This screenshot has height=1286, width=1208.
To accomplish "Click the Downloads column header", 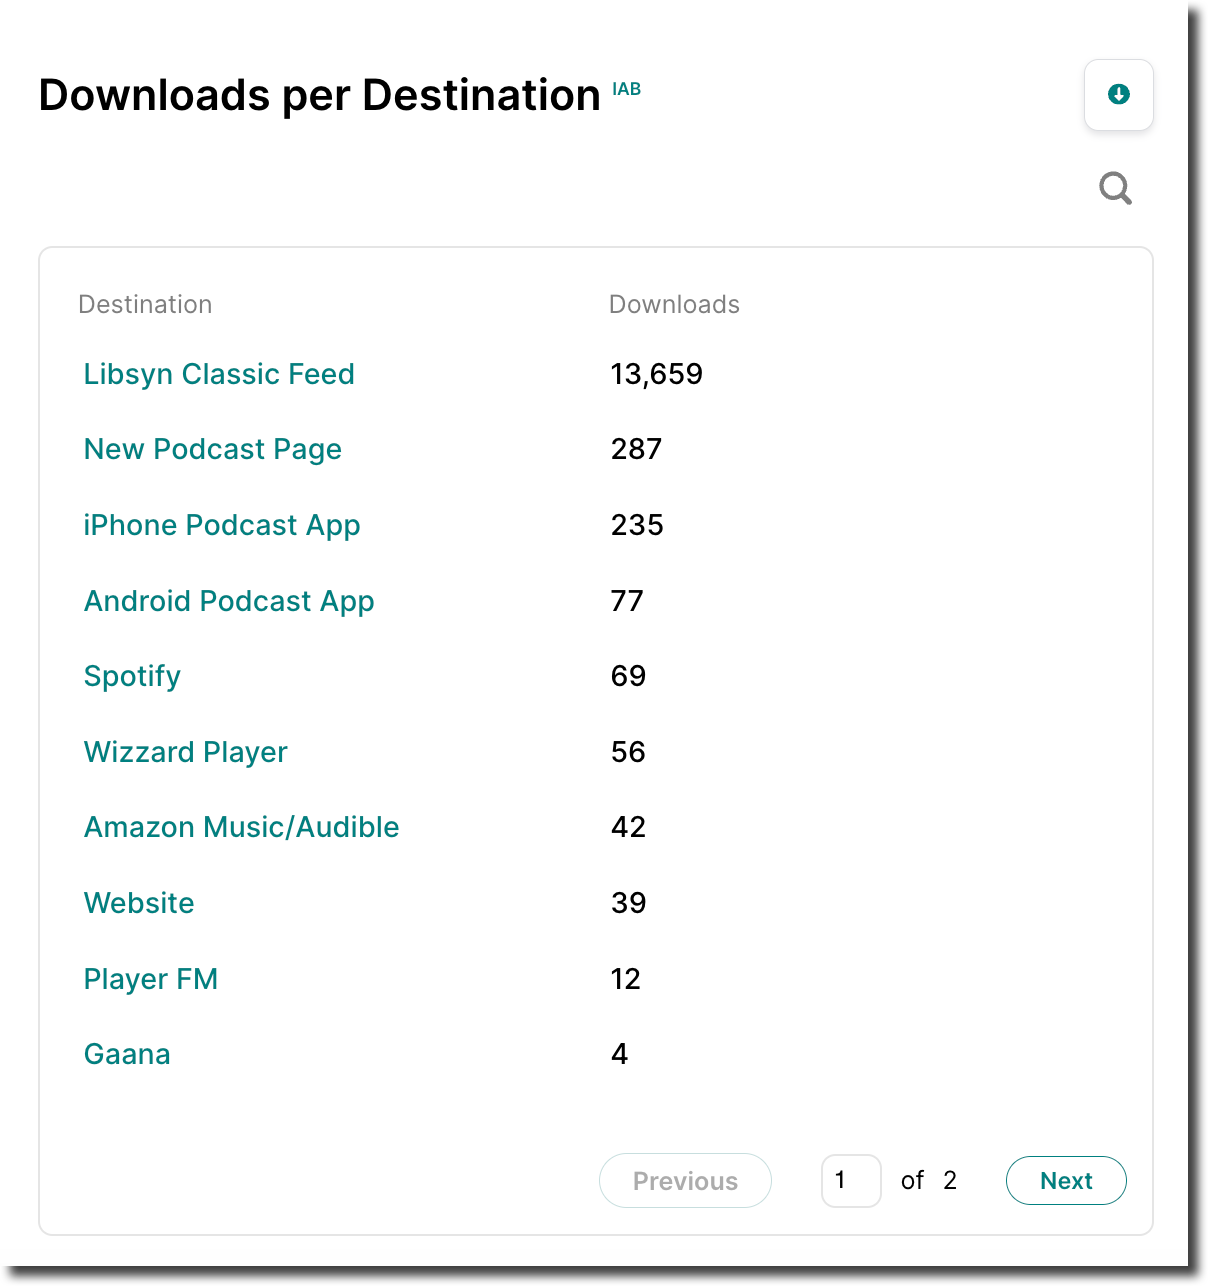I will (x=674, y=304).
